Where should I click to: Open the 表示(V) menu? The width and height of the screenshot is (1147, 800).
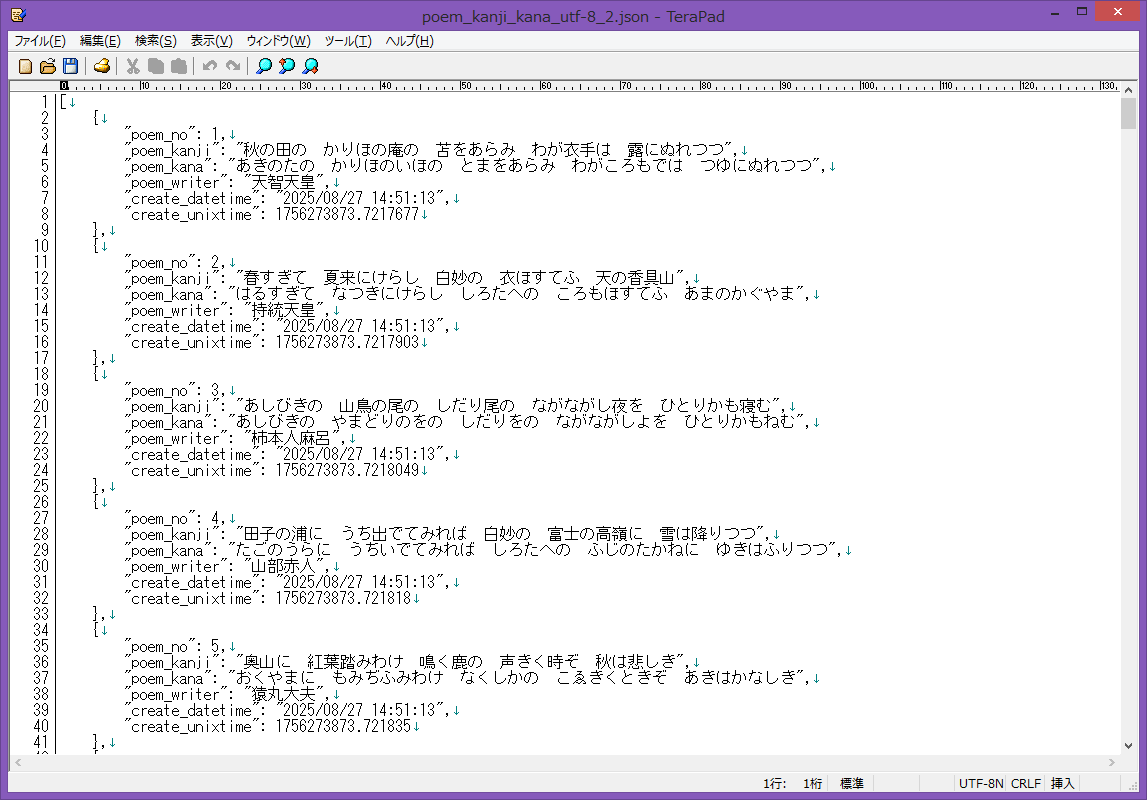pyautogui.click(x=211, y=41)
